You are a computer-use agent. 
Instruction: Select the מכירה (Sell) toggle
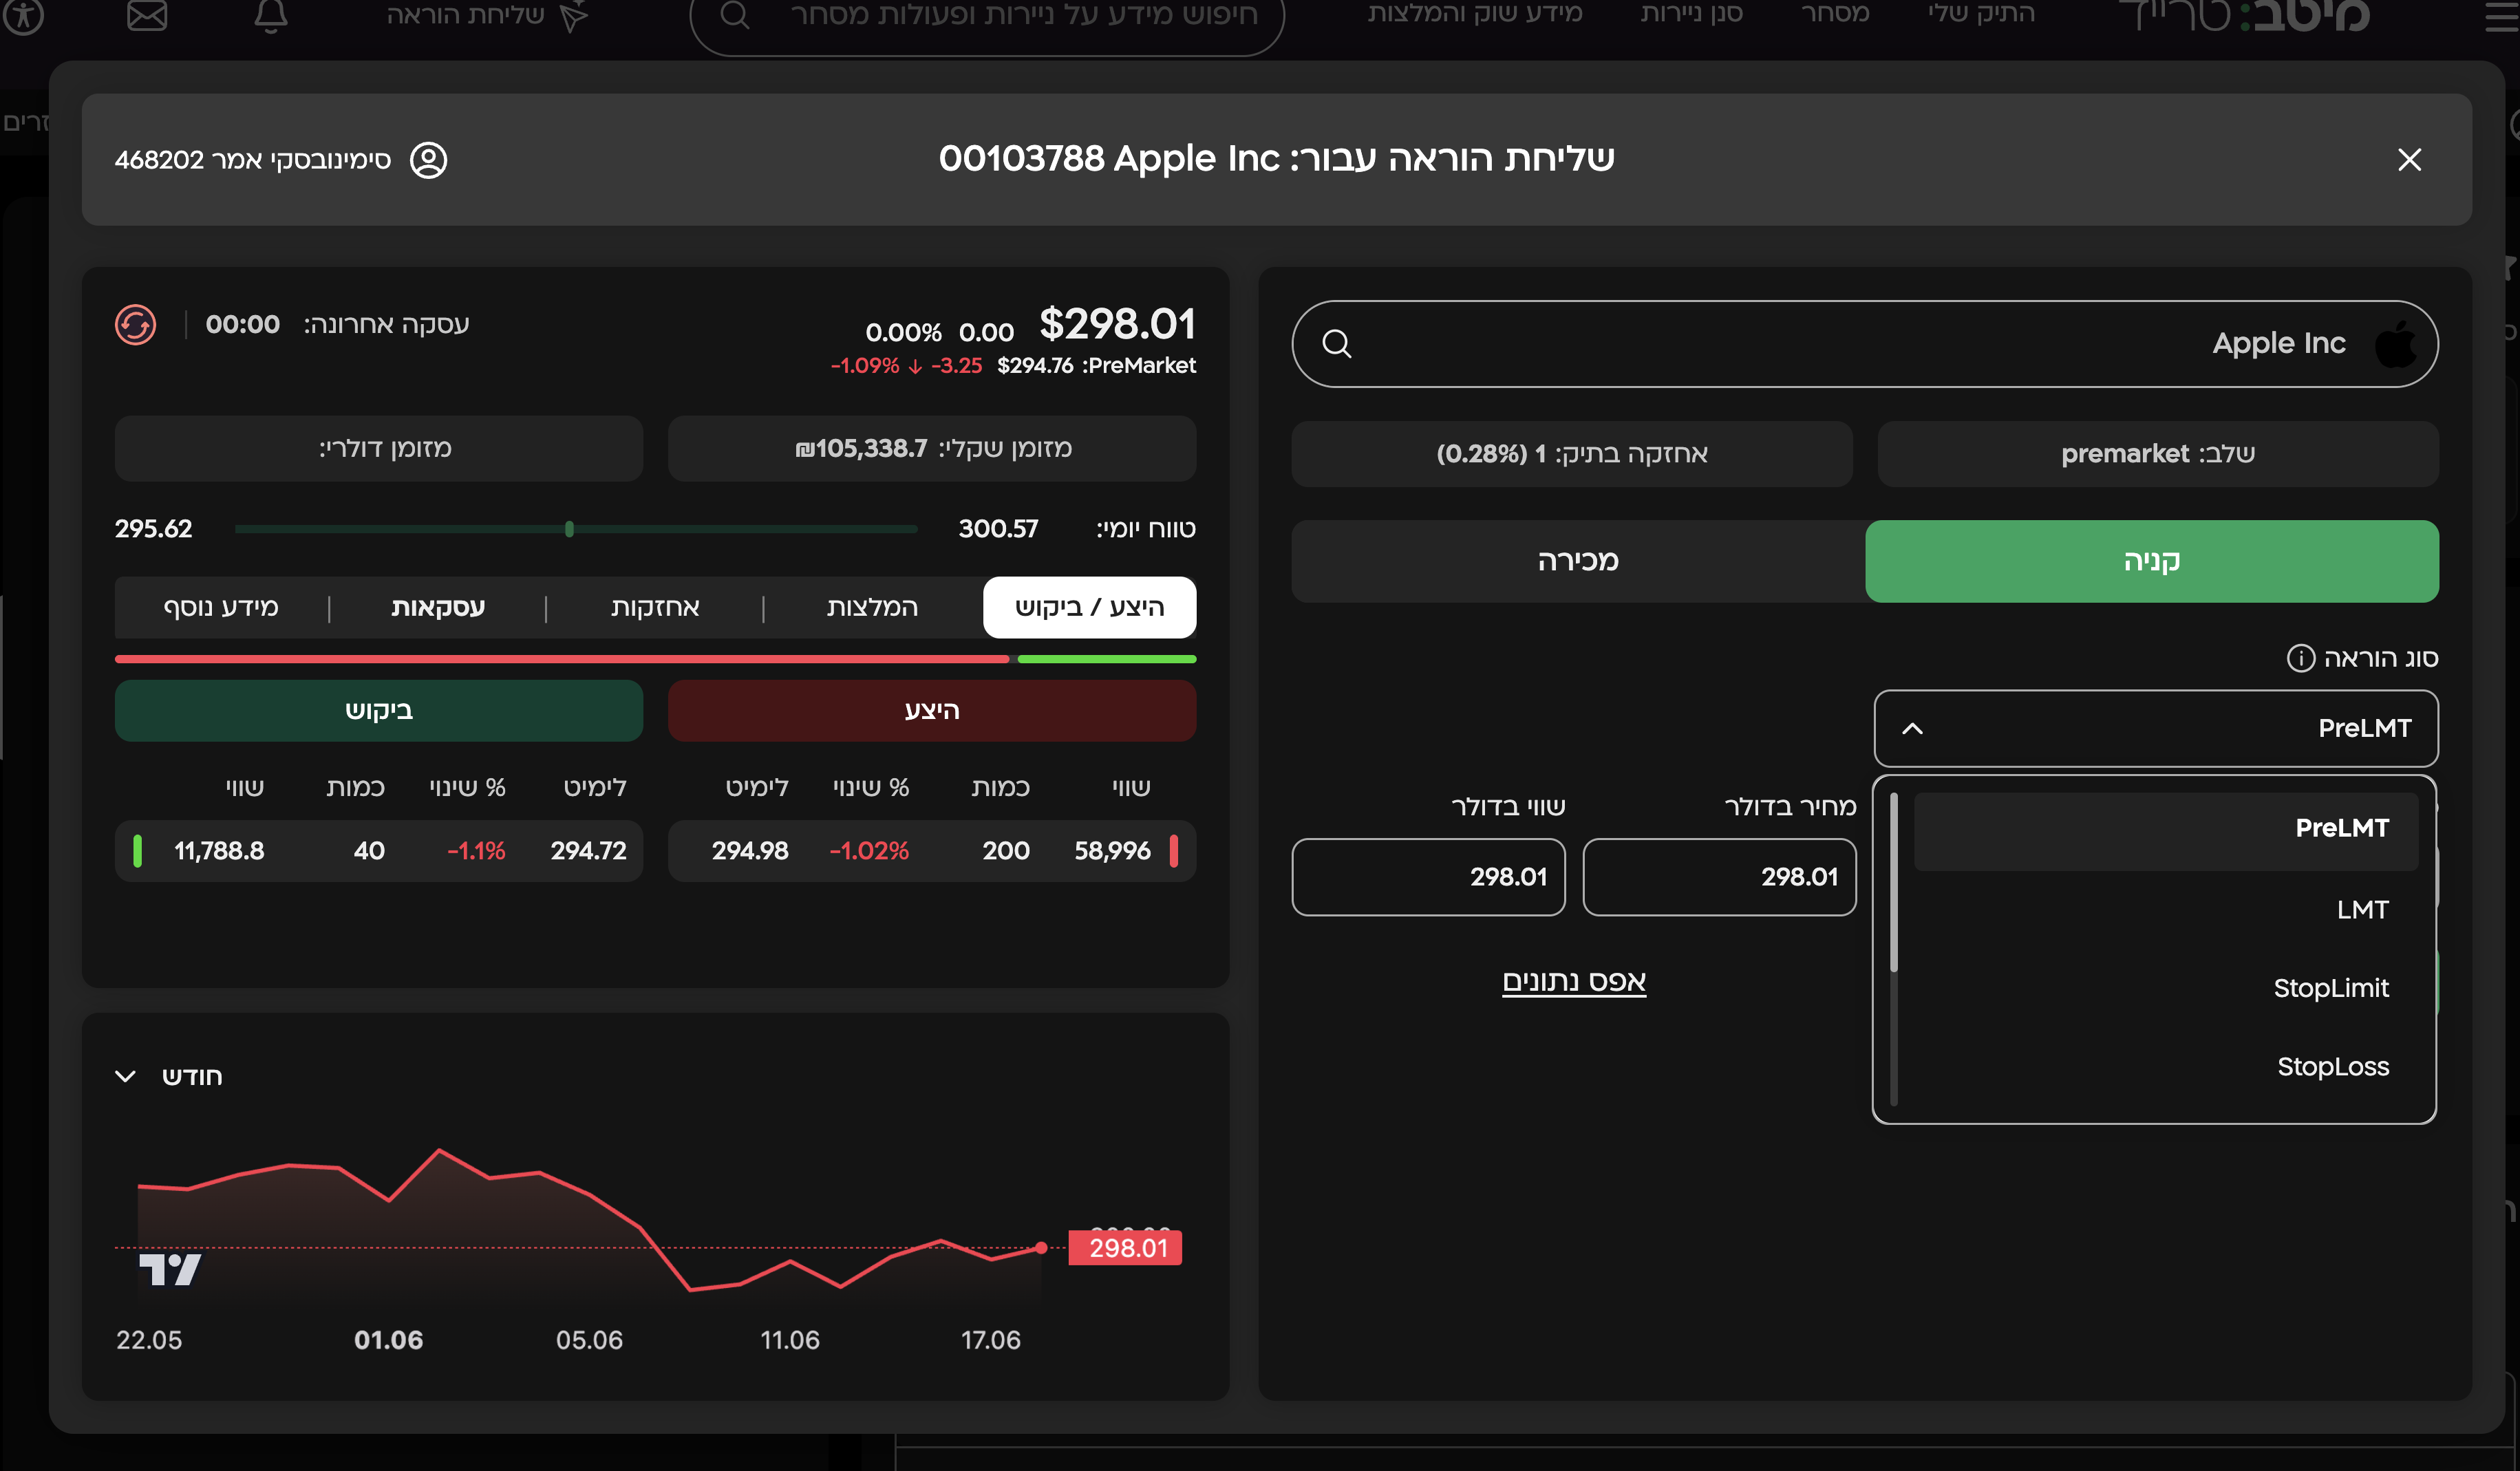1578,561
